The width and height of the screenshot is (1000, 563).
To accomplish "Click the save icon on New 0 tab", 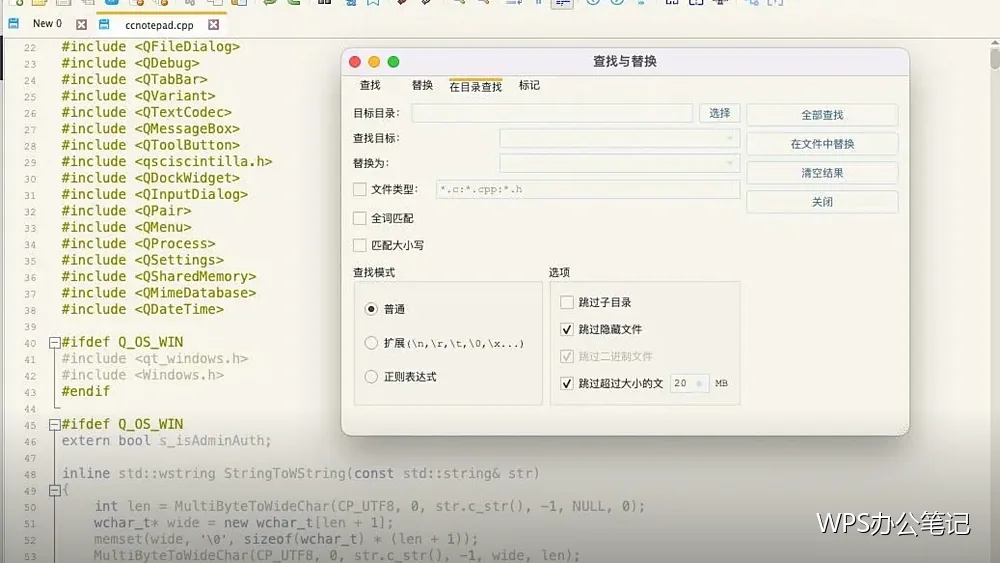I will tap(13, 24).
